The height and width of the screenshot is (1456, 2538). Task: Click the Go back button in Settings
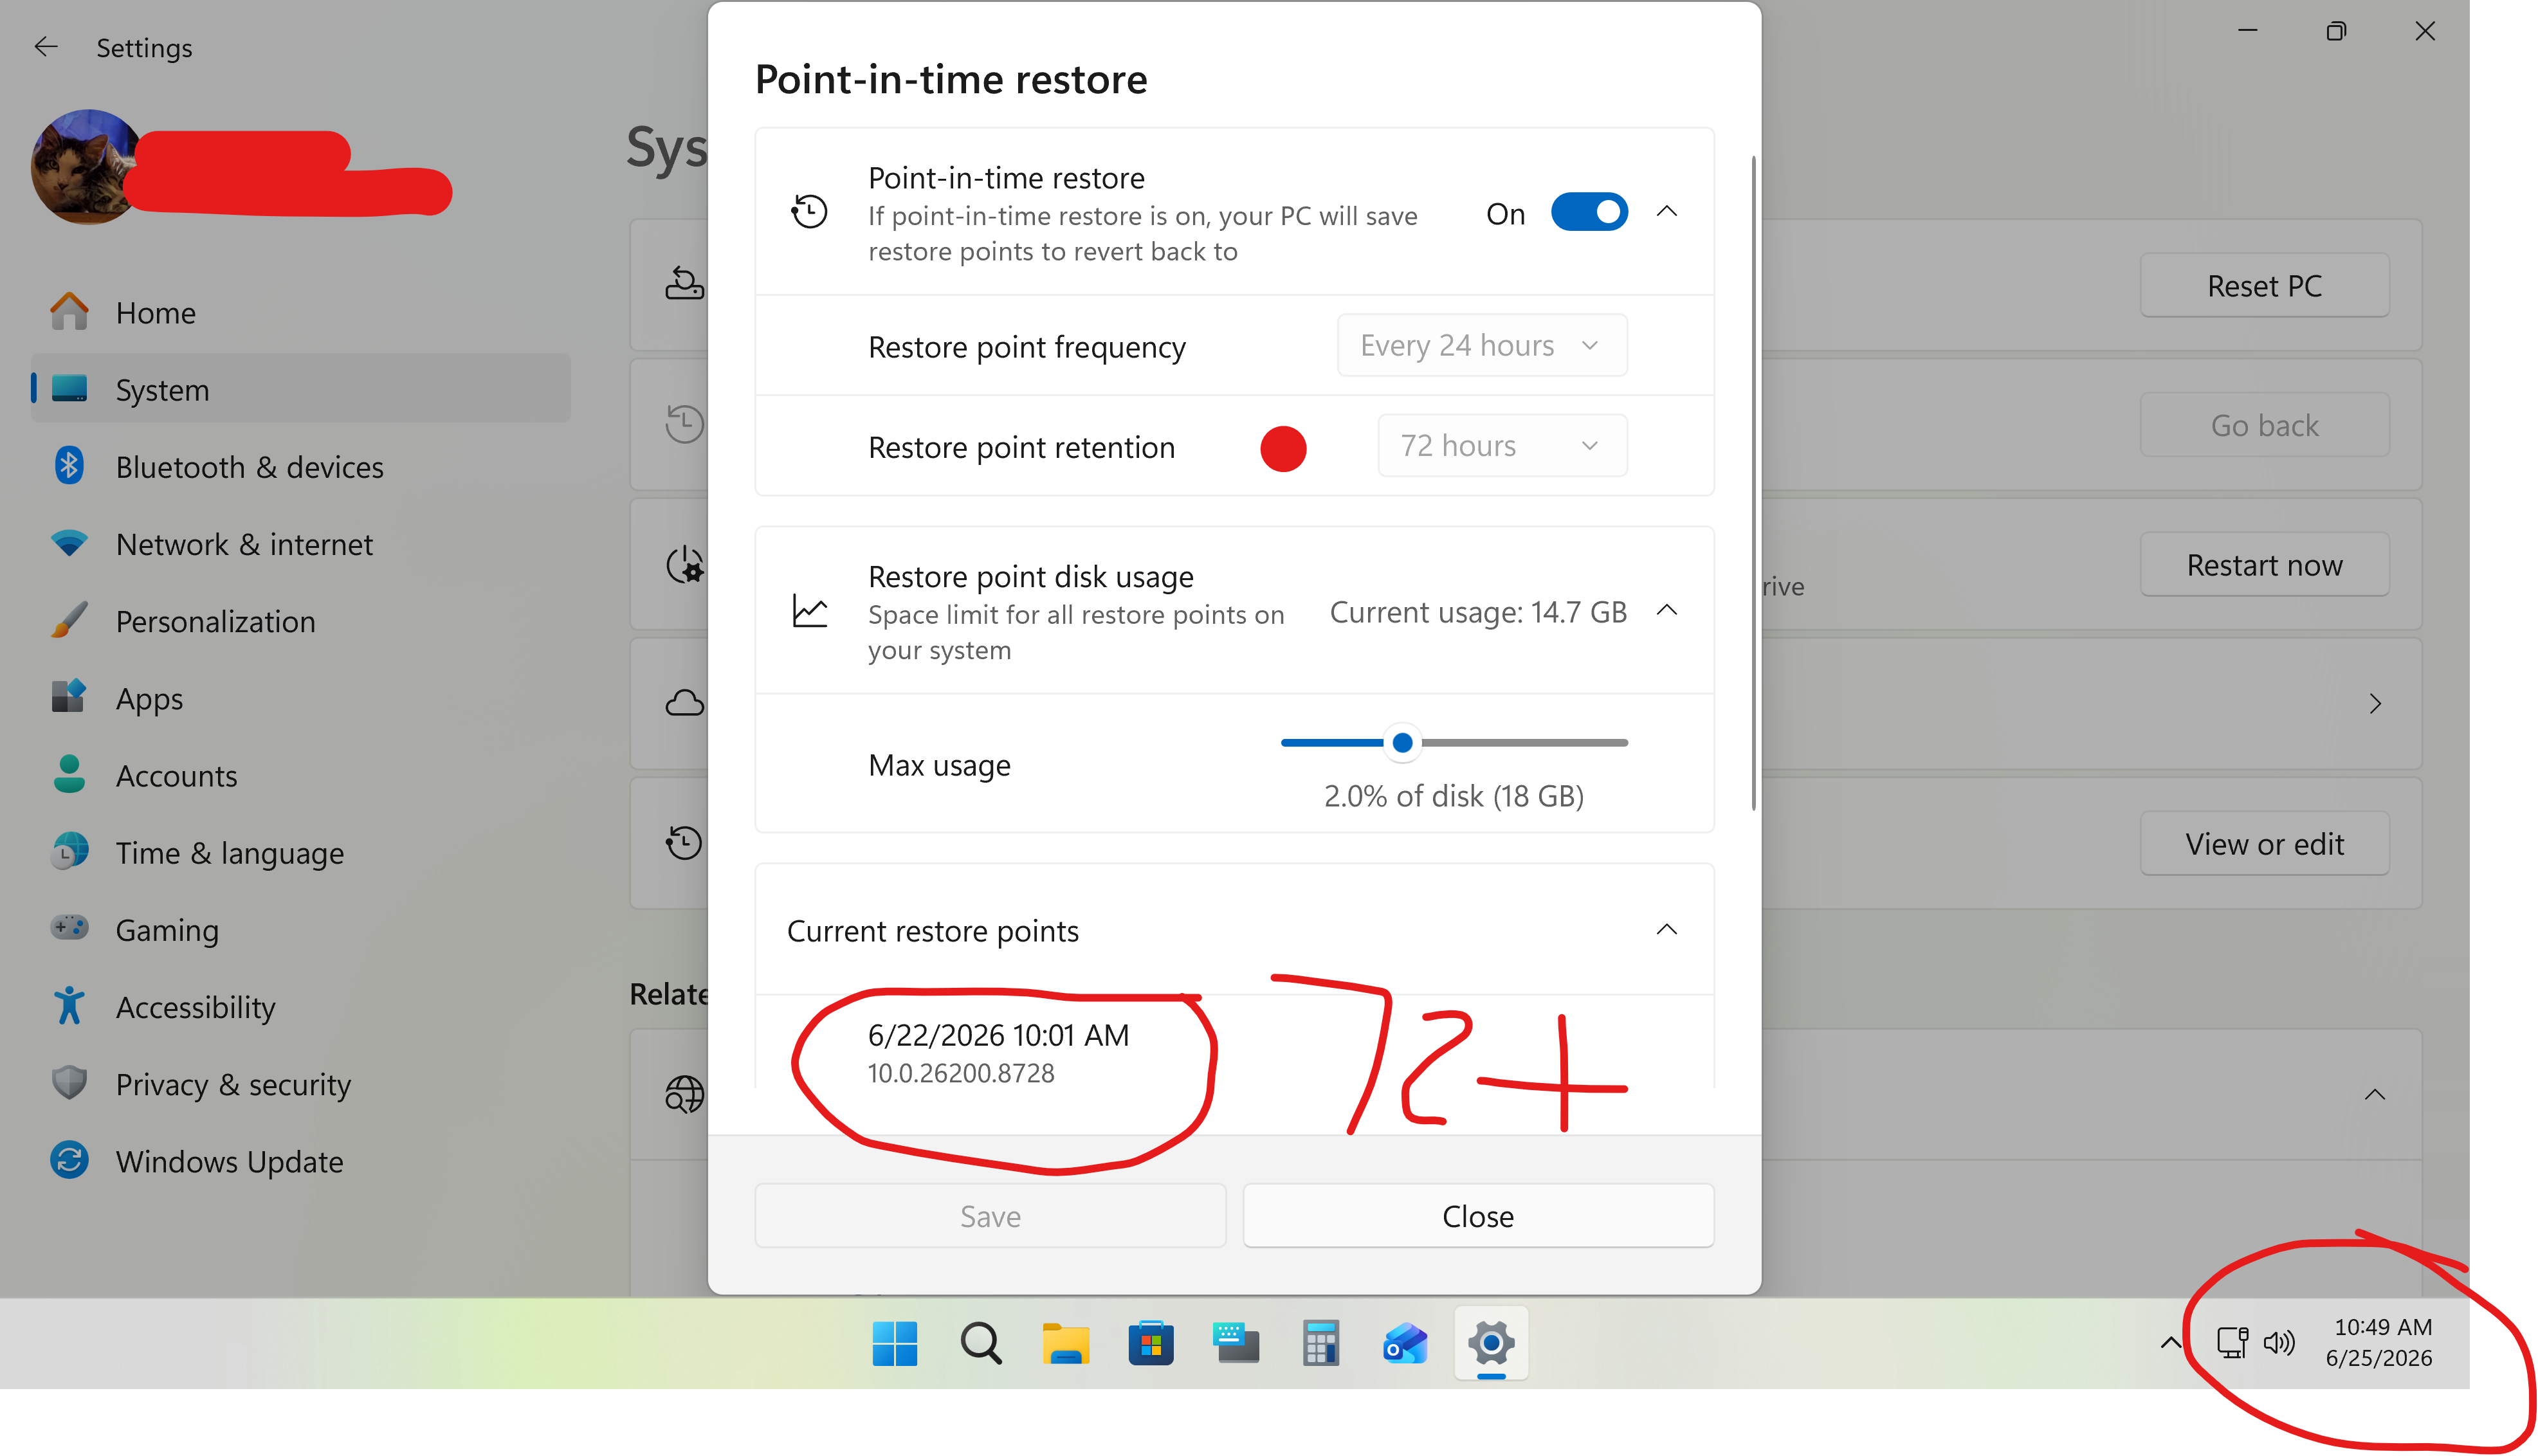(x=2264, y=425)
